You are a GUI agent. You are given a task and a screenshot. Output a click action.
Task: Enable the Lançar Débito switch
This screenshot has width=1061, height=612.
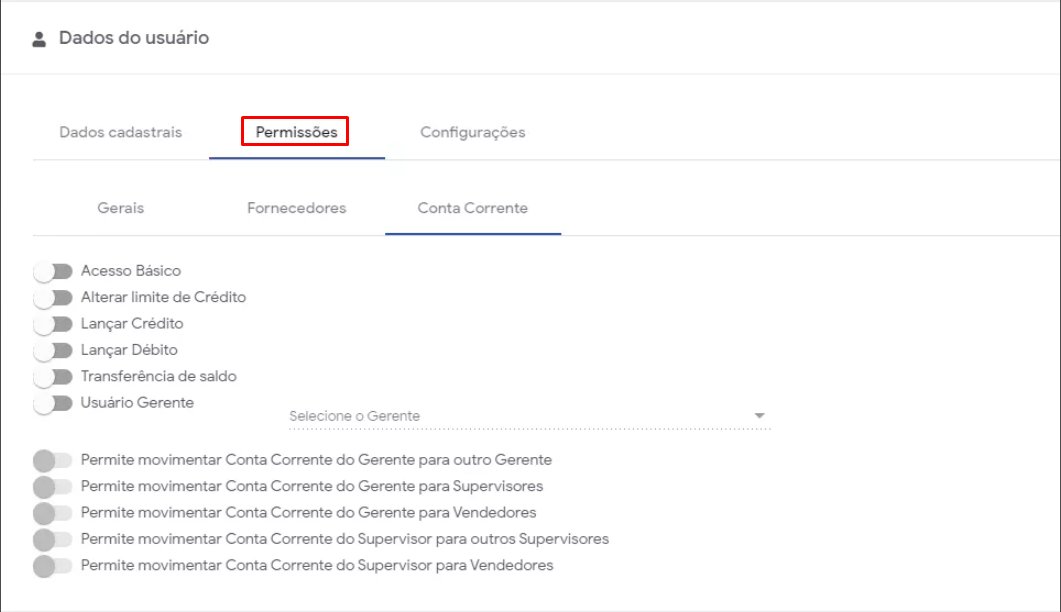click(53, 351)
